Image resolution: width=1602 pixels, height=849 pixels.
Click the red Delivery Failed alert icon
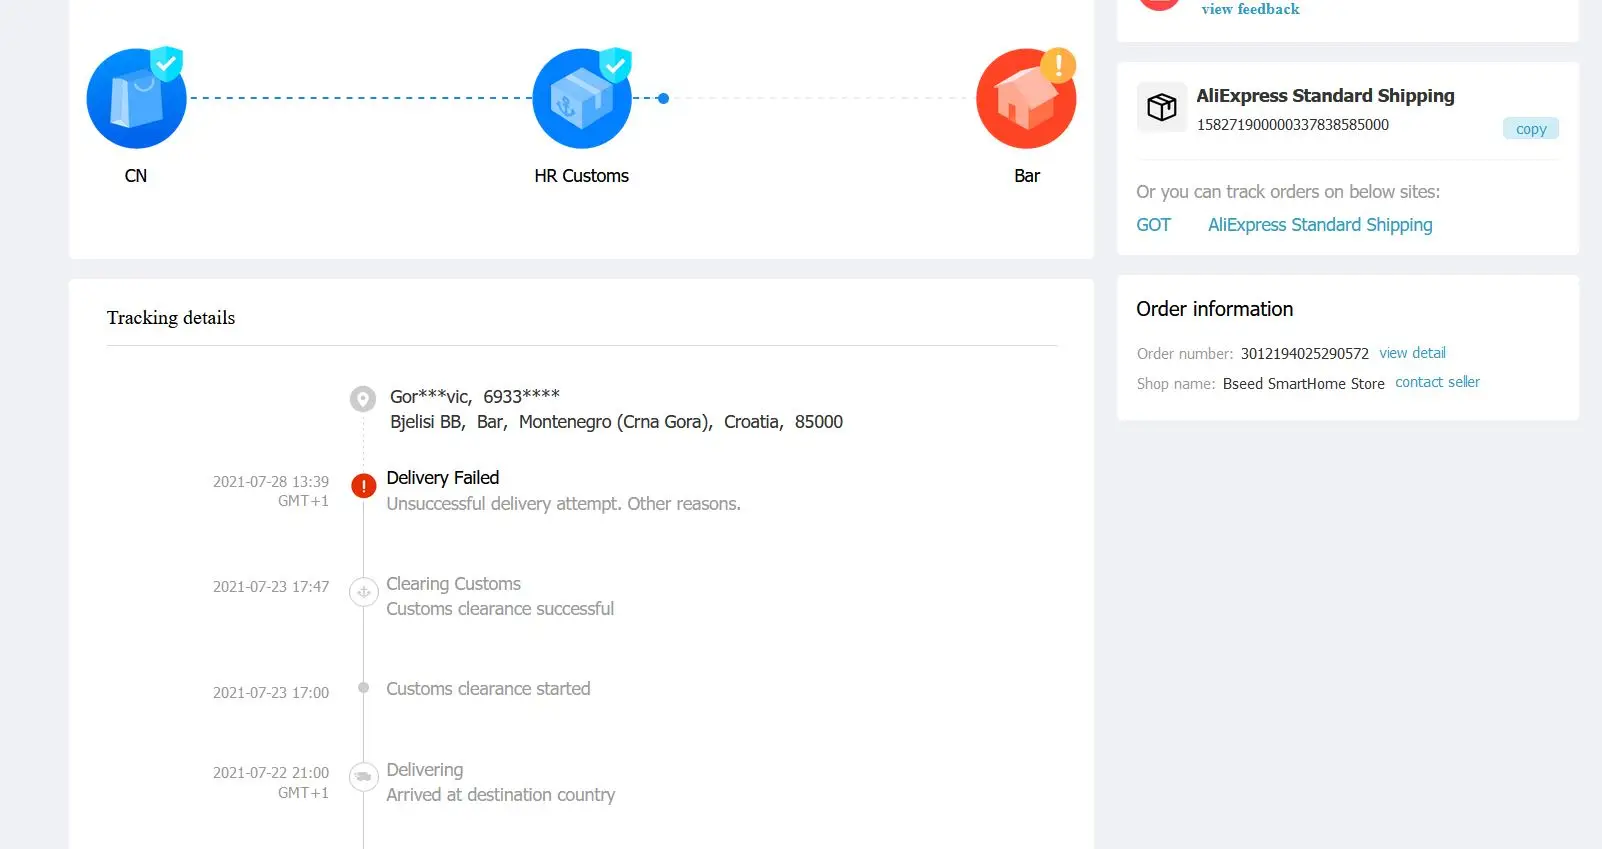pos(363,486)
